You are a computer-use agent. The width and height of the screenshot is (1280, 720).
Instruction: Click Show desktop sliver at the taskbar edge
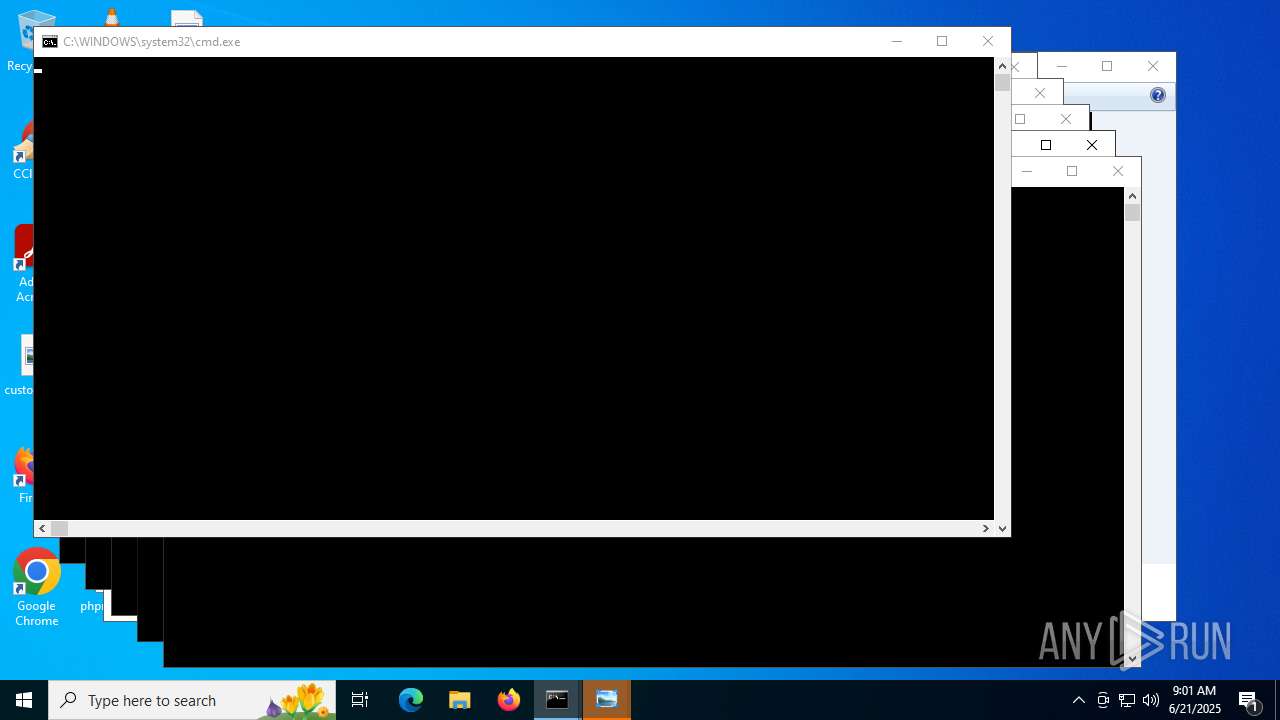tap(1277, 700)
